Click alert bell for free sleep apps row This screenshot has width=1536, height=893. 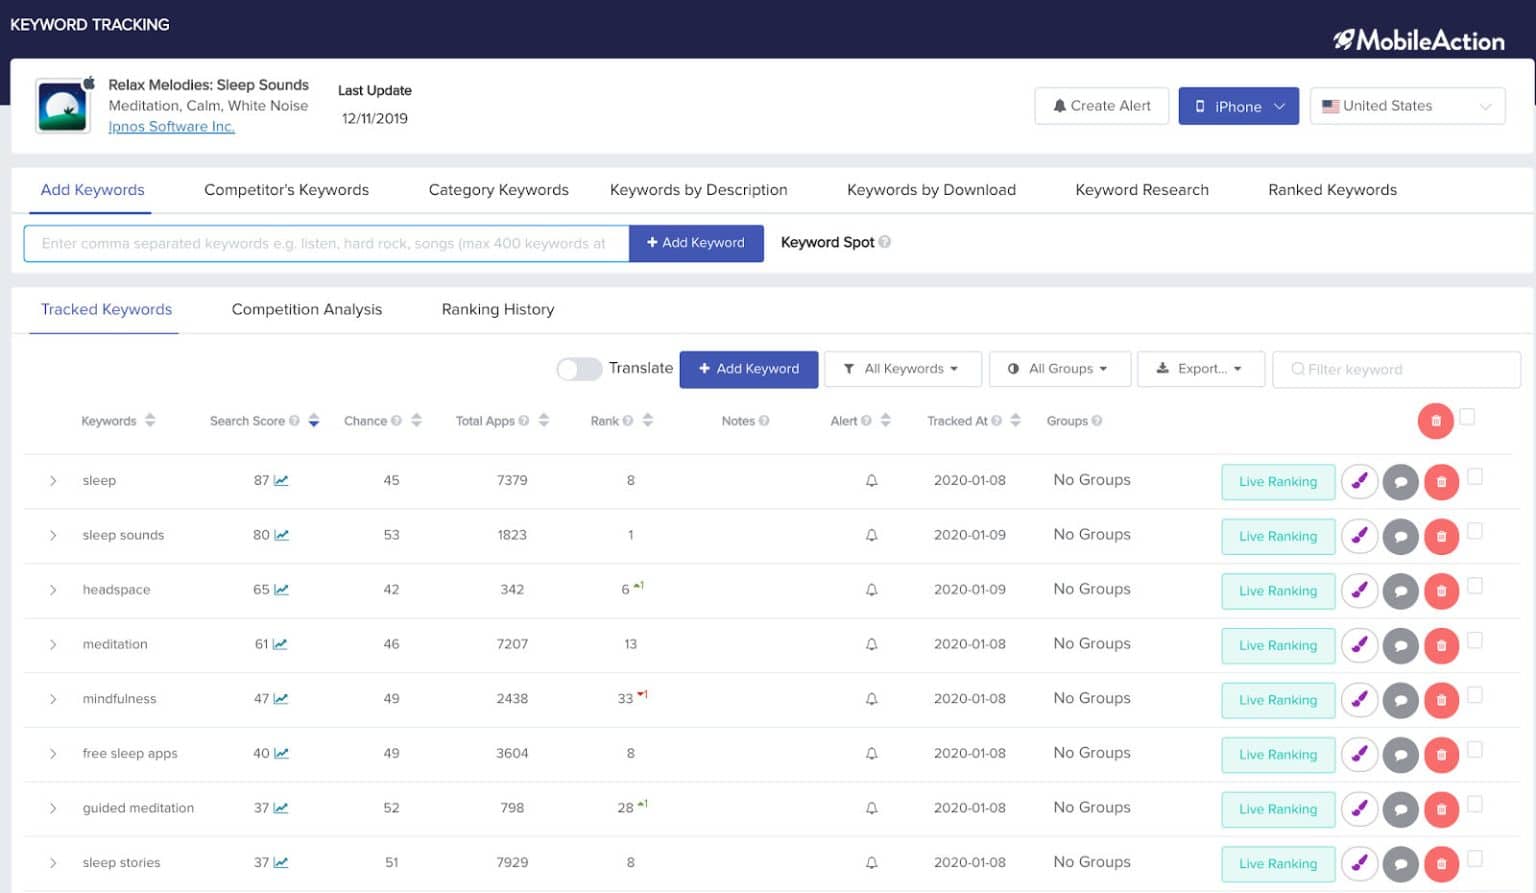click(871, 753)
